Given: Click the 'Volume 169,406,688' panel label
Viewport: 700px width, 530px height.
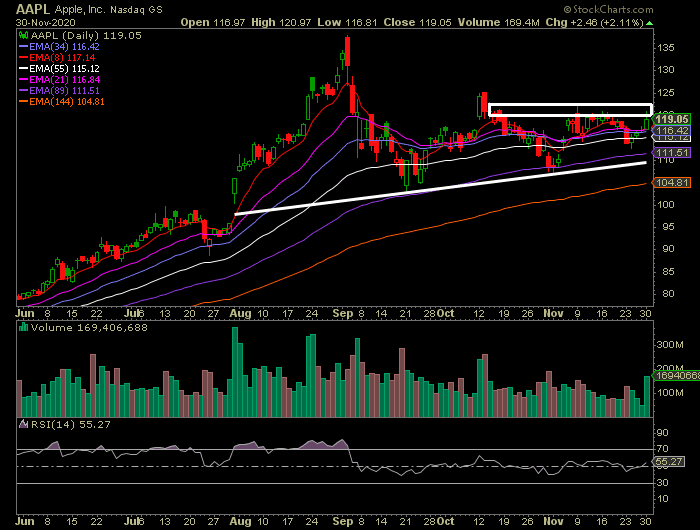Looking at the screenshot, I should pyautogui.click(x=89, y=328).
